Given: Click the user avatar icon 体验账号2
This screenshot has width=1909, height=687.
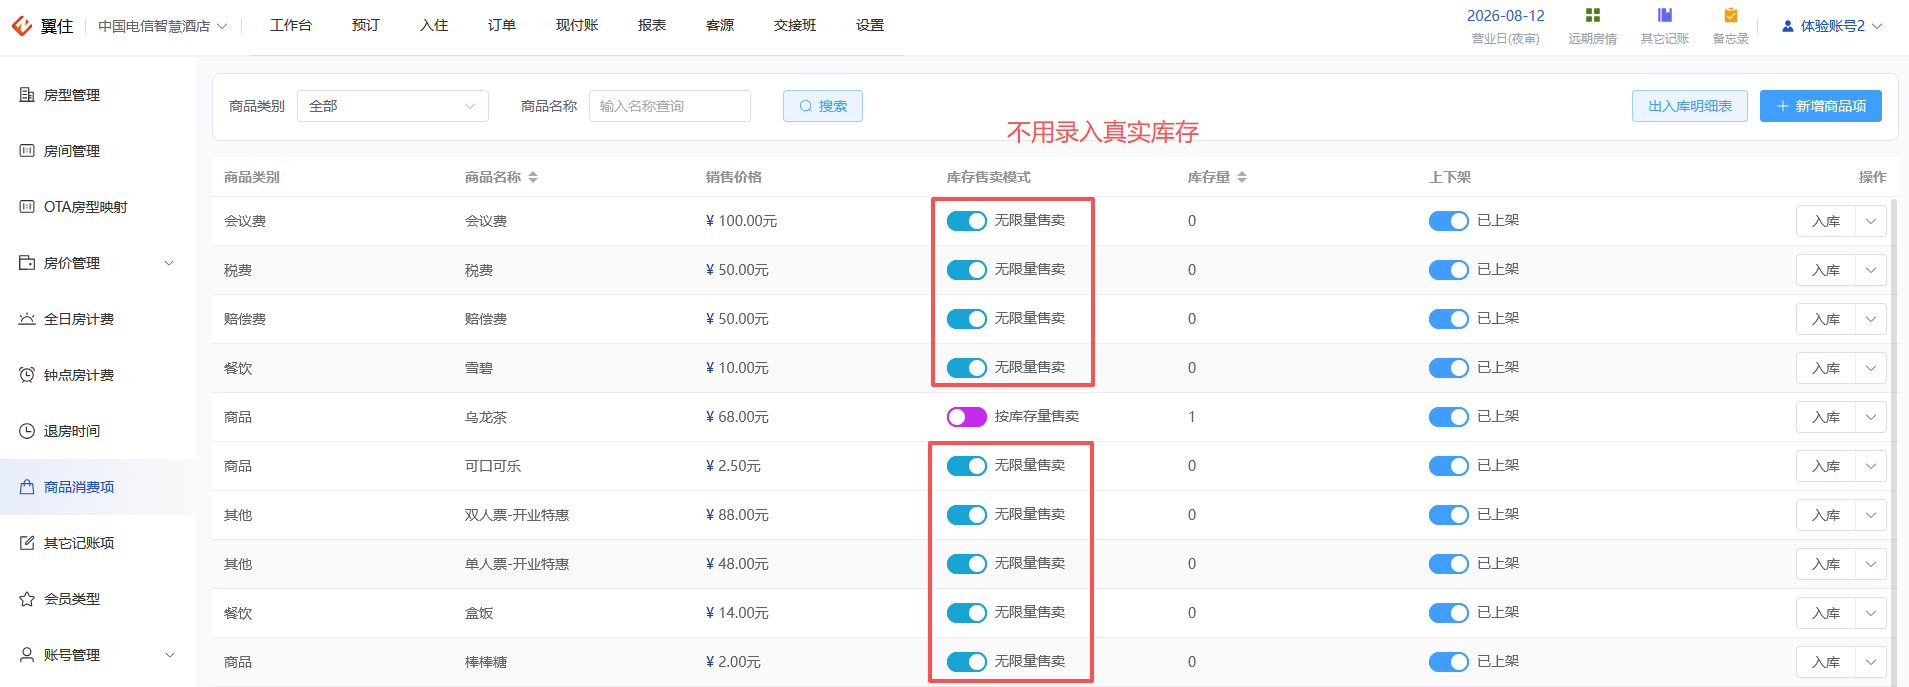Looking at the screenshot, I should [x=1788, y=26].
